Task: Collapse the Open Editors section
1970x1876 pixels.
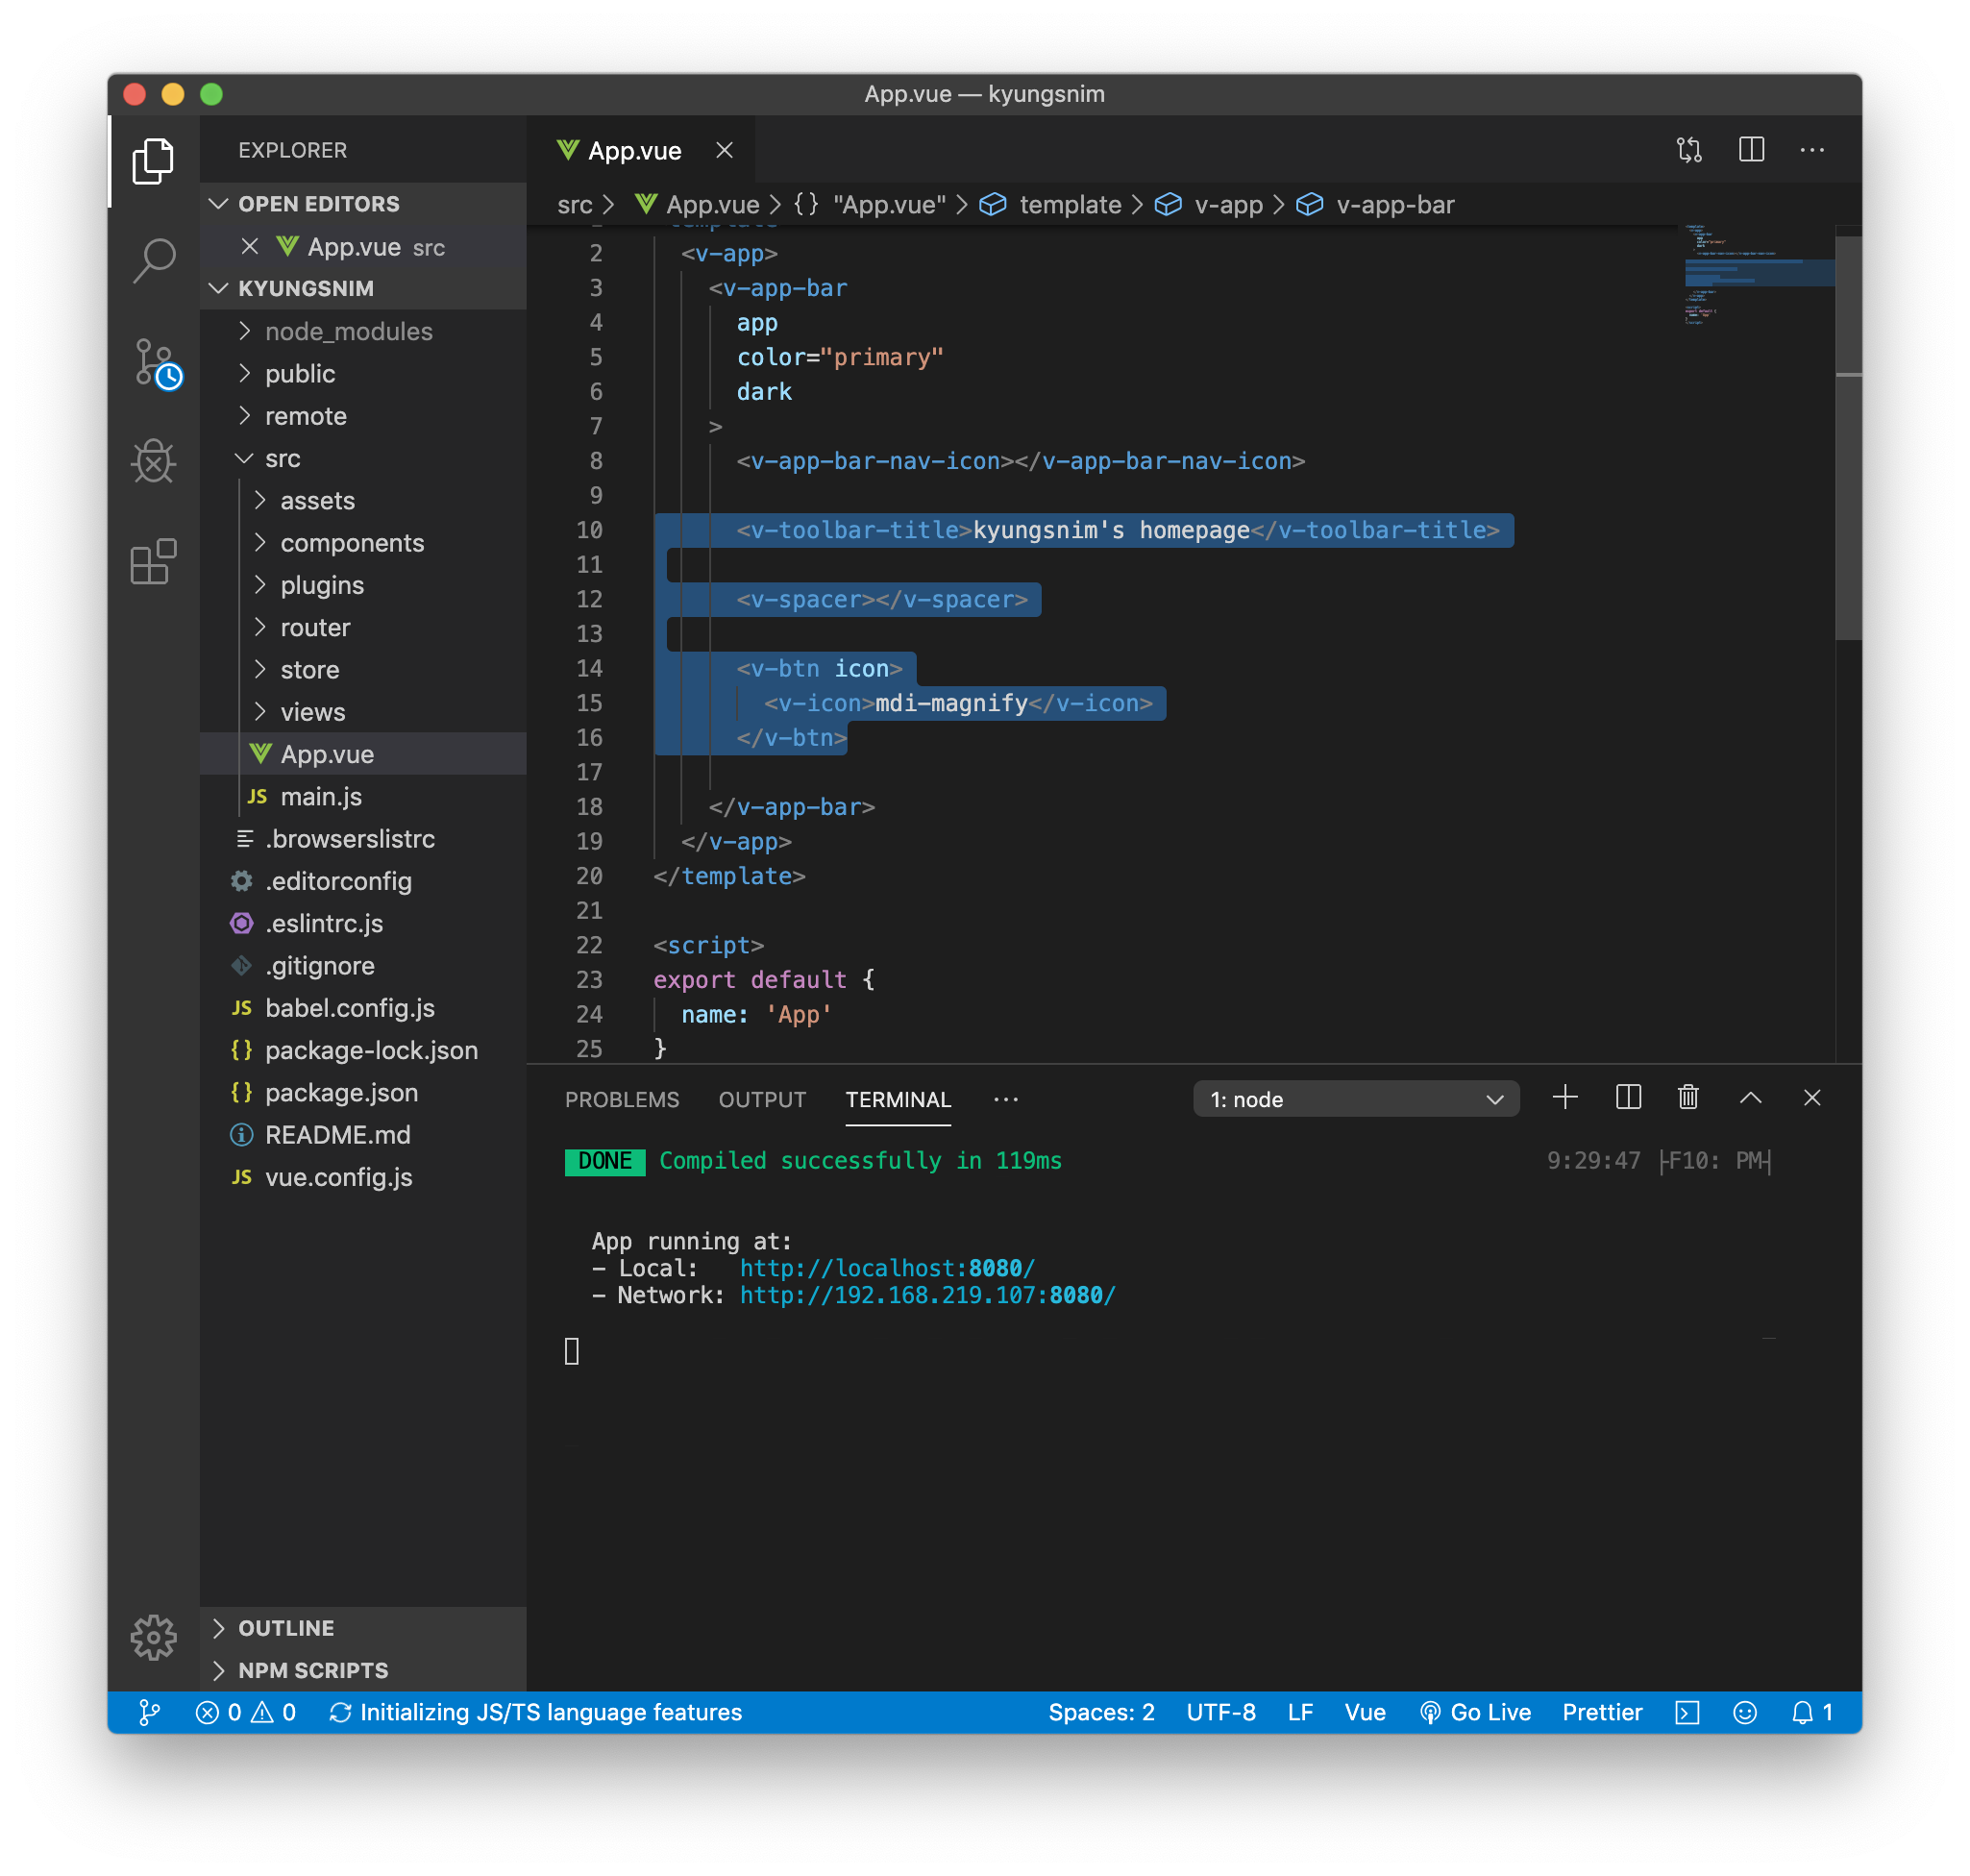Action: point(318,204)
